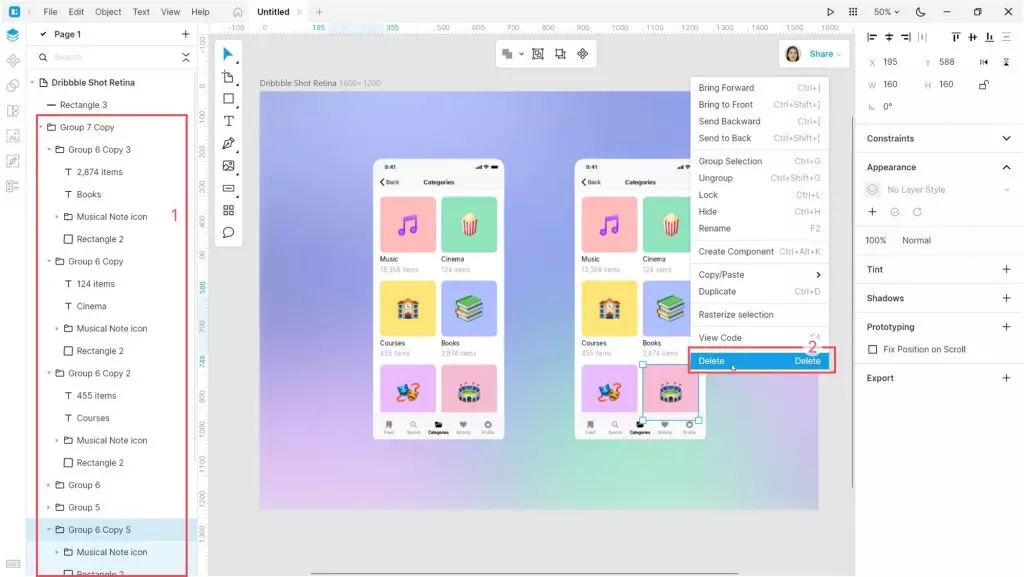Add a new appearance style plus icon
This screenshot has height=577, width=1024.
click(872, 212)
